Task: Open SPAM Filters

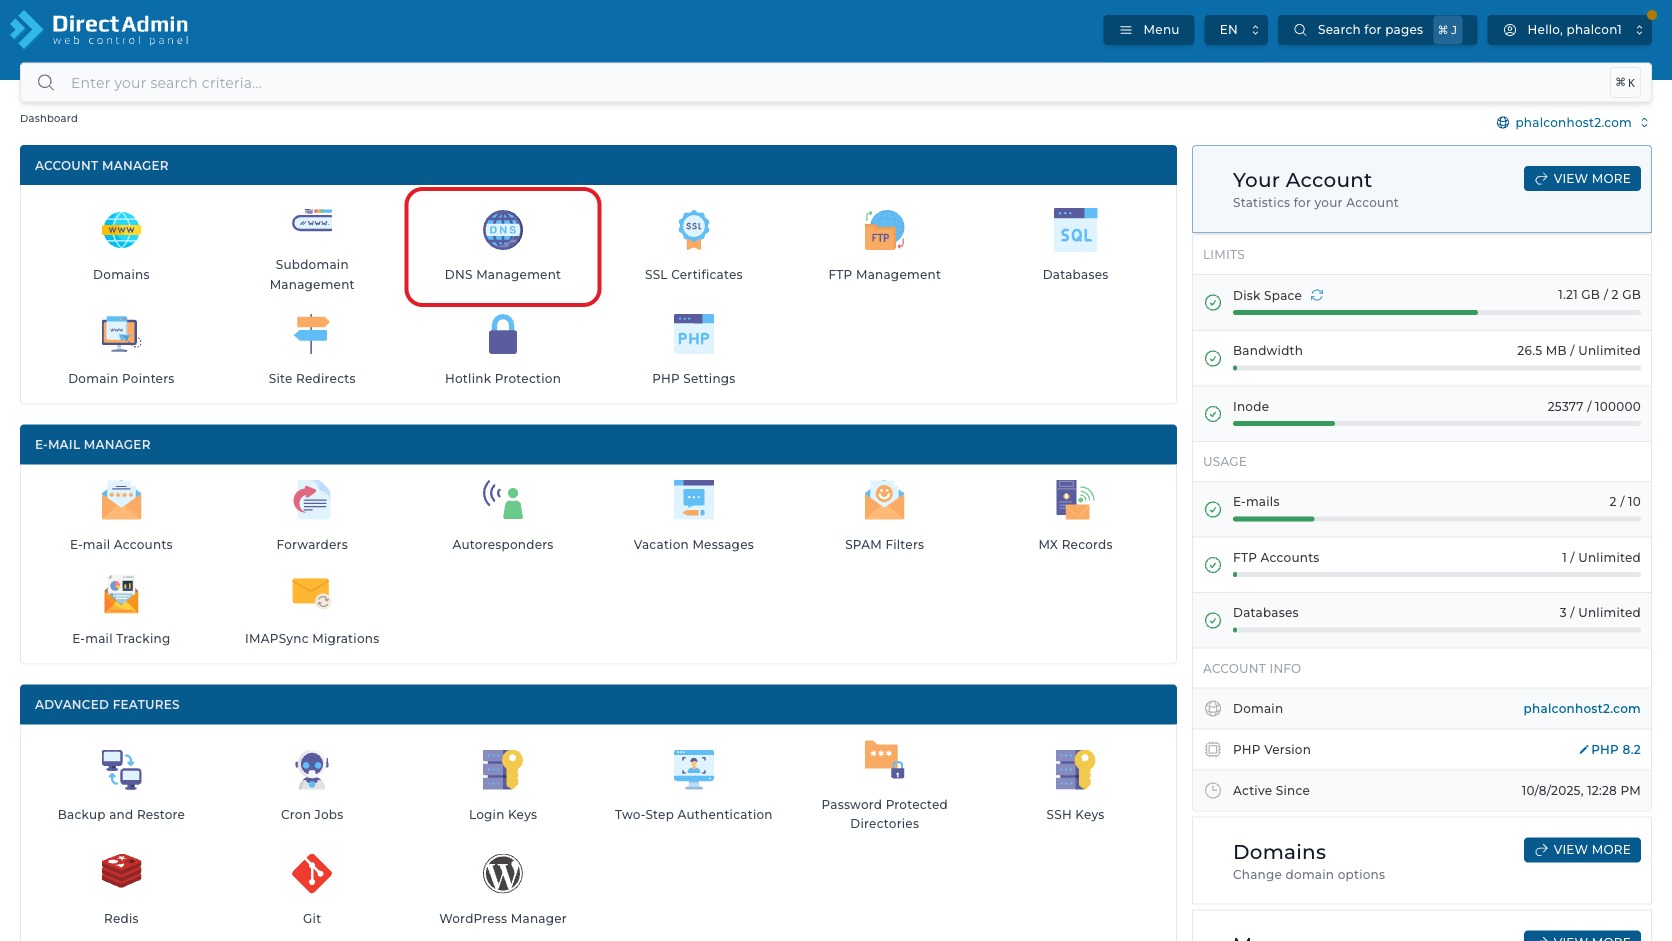Action: click(x=885, y=516)
